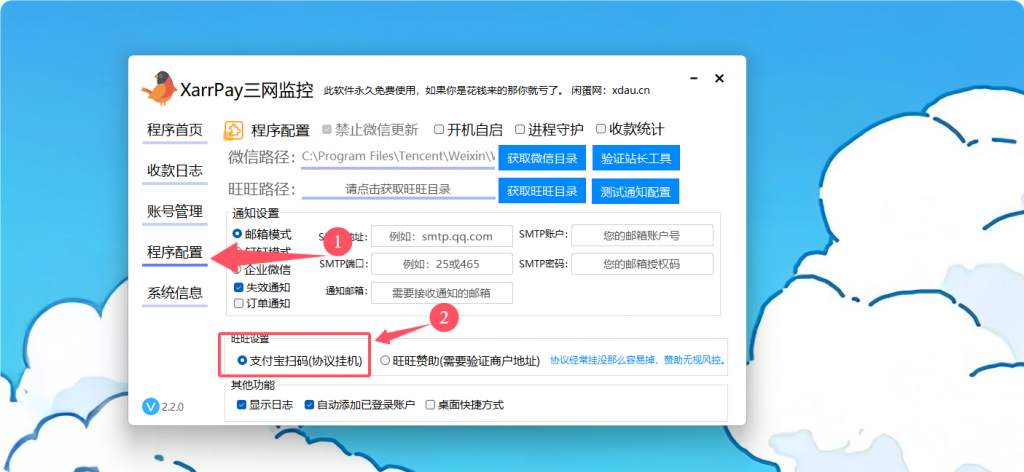This screenshot has height=472, width=1024.
Task: Click the 获取微信目录 button
Action: pyautogui.click(x=542, y=158)
